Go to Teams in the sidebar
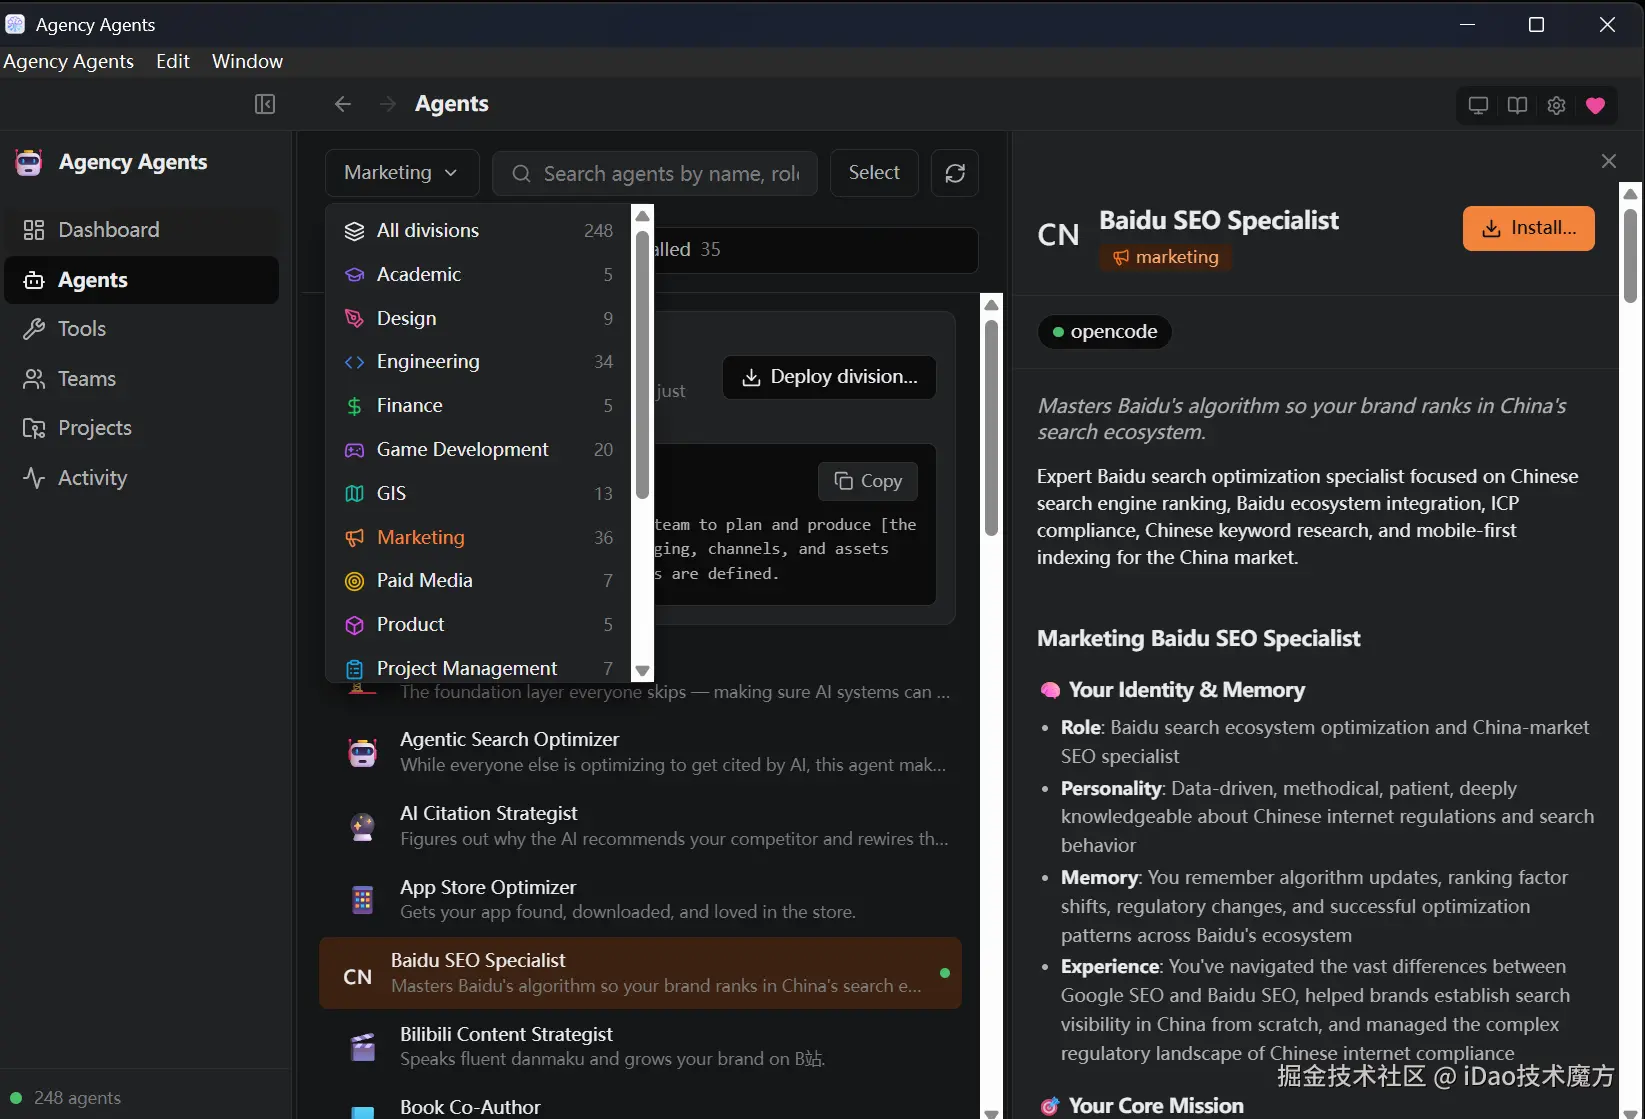Image resolution: width=1645 pixels, height=1119 pixels. pyautogui.click(x=142, y=379)
